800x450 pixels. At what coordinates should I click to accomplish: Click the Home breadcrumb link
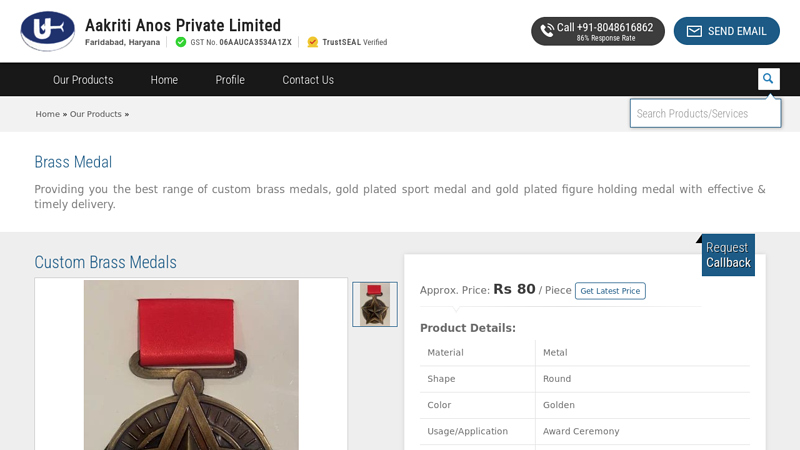tap(48, 114)
